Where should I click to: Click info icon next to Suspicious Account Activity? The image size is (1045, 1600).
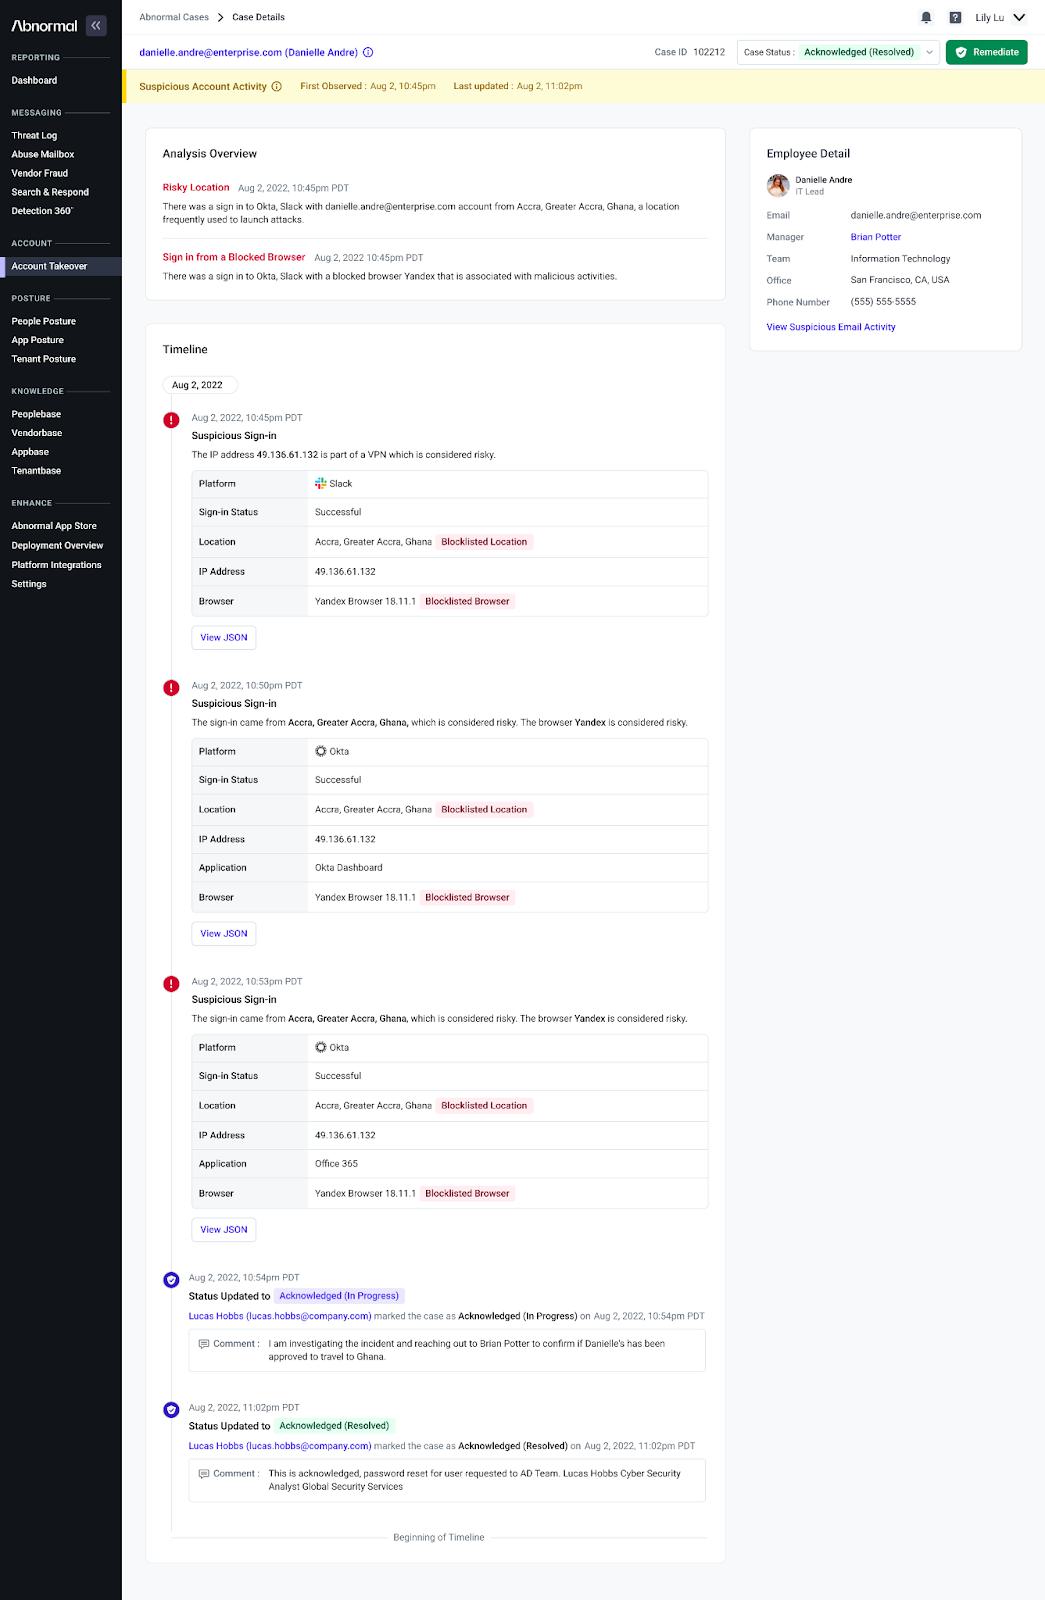coord(277,86)
